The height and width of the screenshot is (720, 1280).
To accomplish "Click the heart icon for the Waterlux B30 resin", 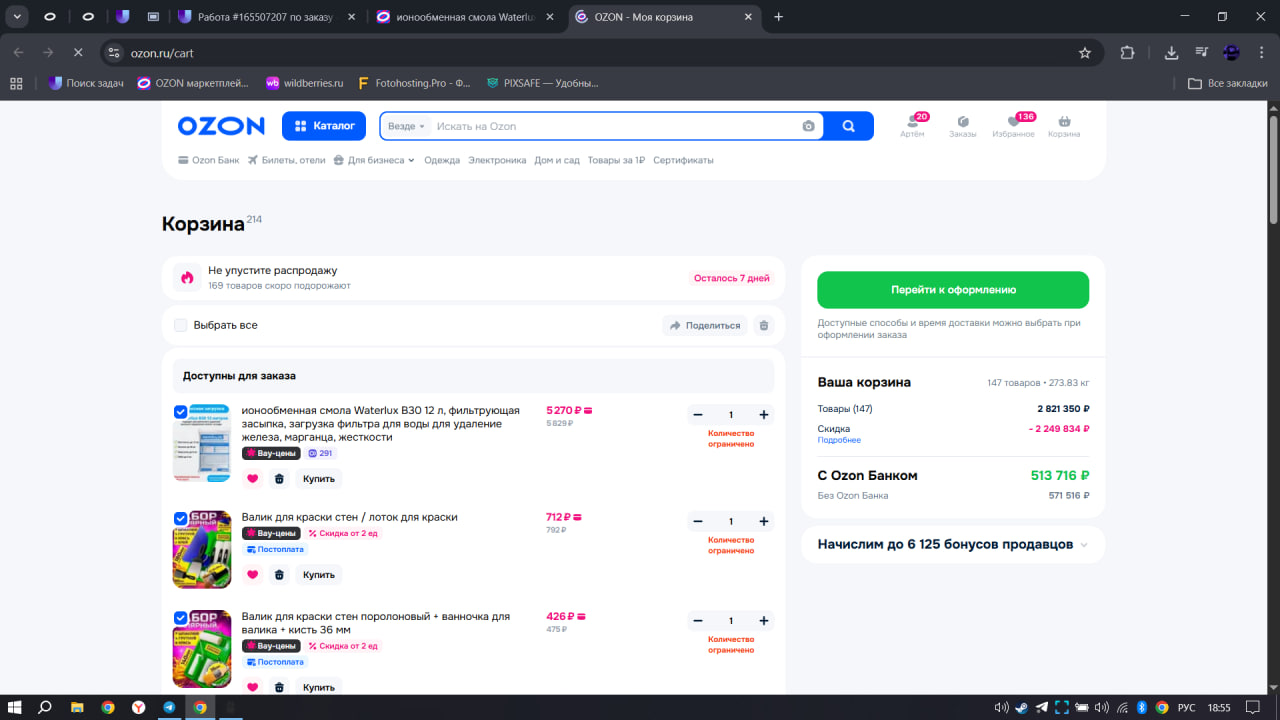I will point(252,479).
